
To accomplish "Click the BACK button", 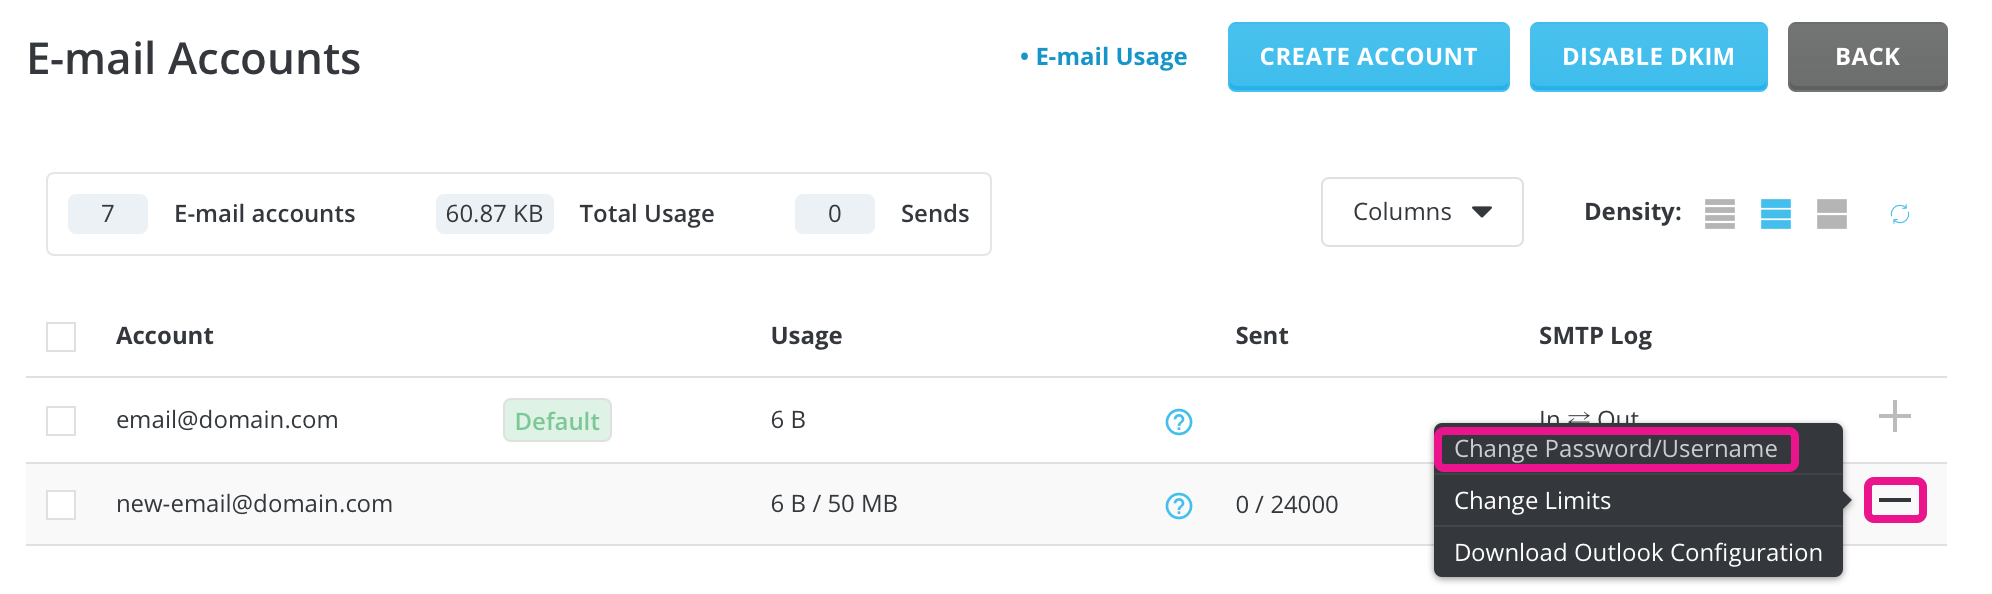I will point(1867,57).
